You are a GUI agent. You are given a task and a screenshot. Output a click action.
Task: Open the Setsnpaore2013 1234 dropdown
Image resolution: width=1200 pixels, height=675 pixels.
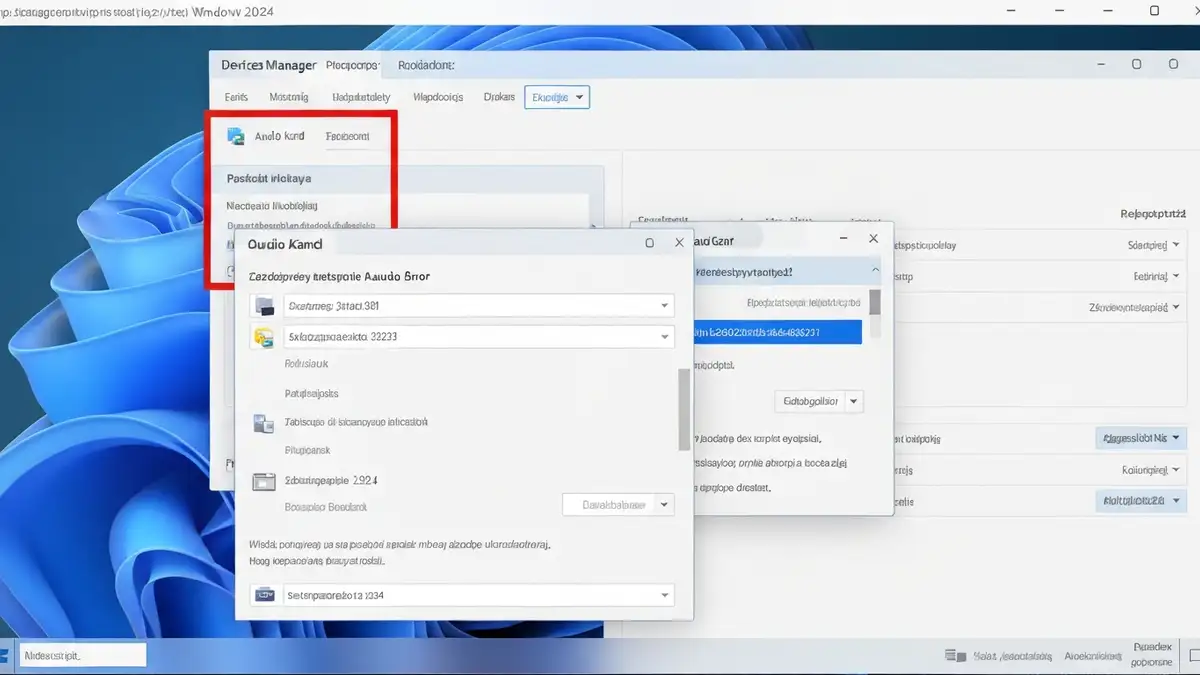tap(664, 595)
